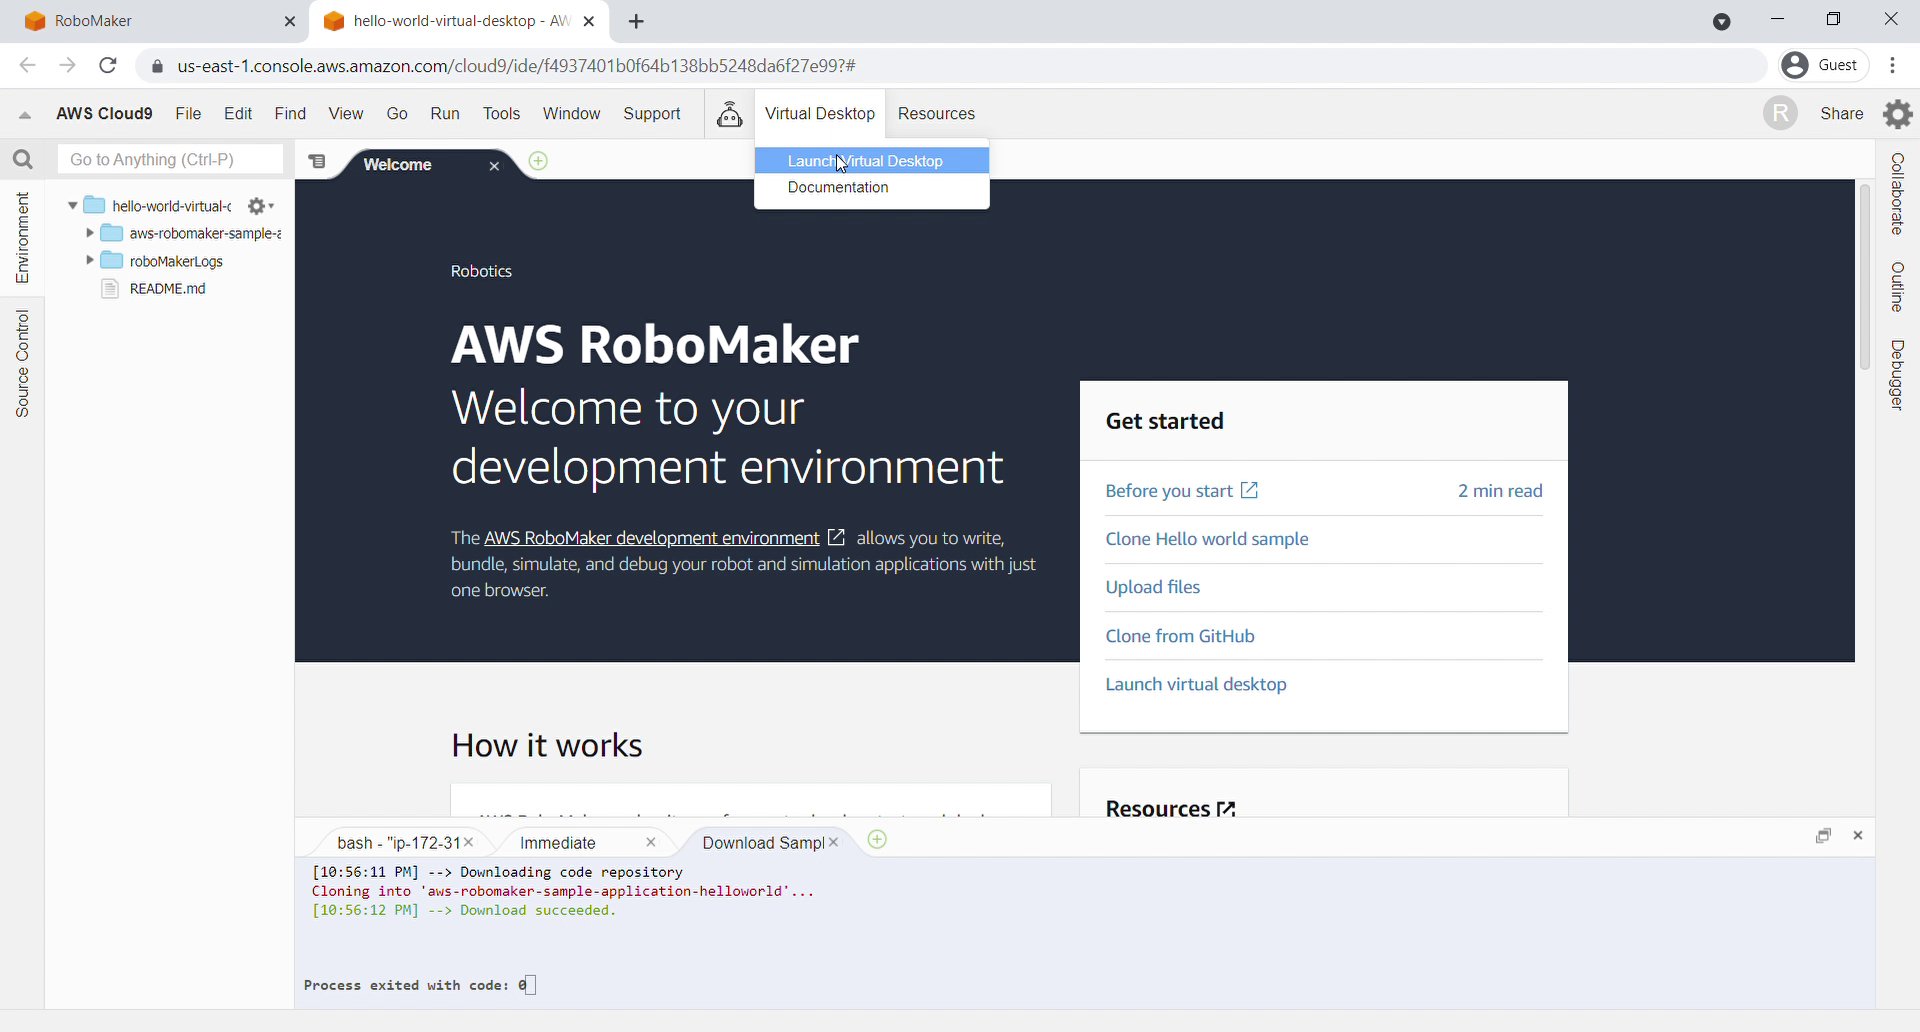The height and width of the screenshot is (1032, 1920).
Task: Click the Go to Anything search field
Action: coord(170,160)
